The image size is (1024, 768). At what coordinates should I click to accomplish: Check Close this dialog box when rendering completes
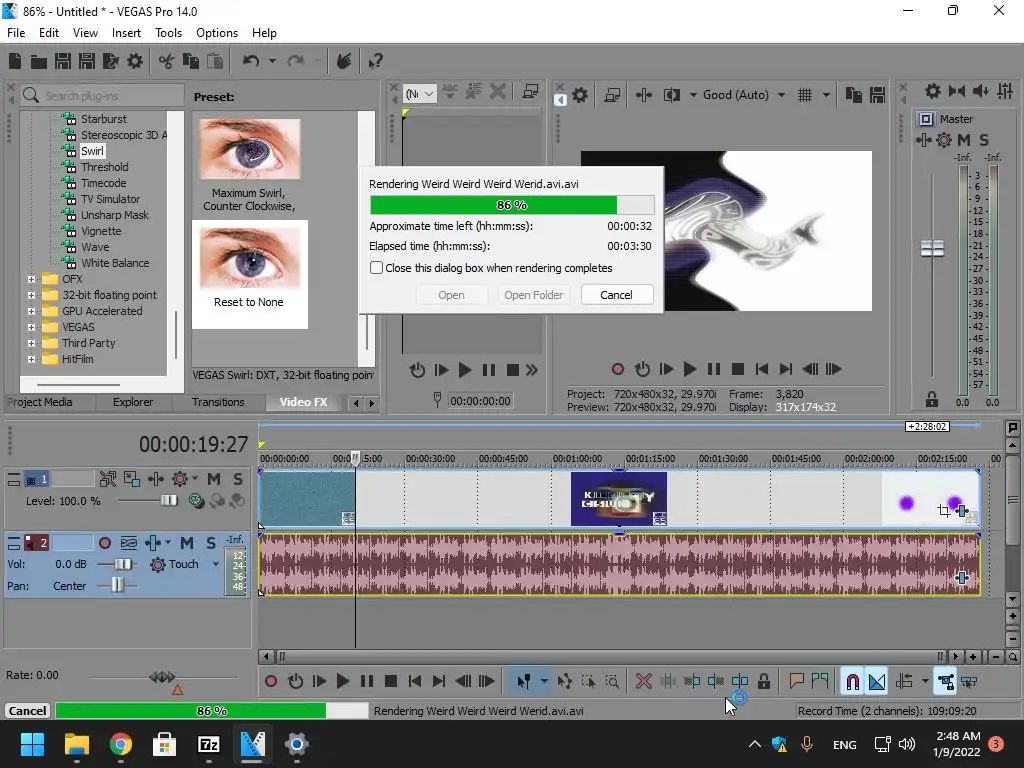tap(376, 268)
